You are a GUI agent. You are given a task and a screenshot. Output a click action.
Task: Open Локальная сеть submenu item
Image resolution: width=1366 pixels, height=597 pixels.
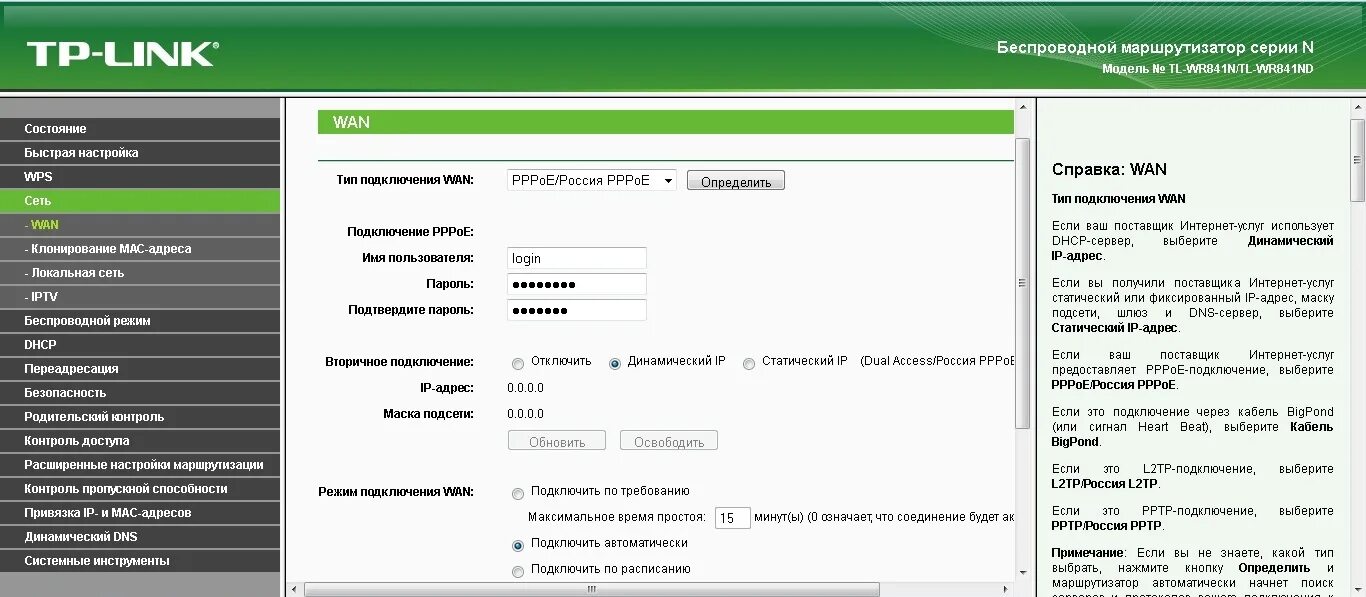140,273
